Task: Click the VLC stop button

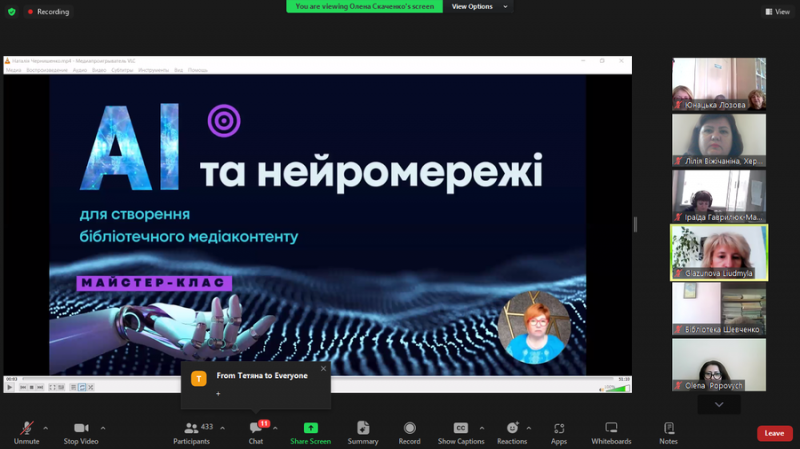Action: (x=32, y=387)
